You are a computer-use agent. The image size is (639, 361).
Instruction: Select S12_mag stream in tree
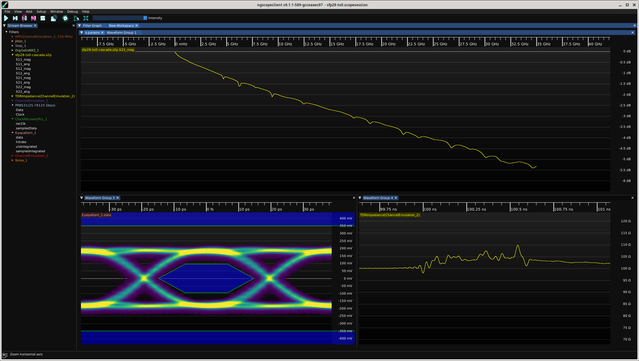[23, 68]
